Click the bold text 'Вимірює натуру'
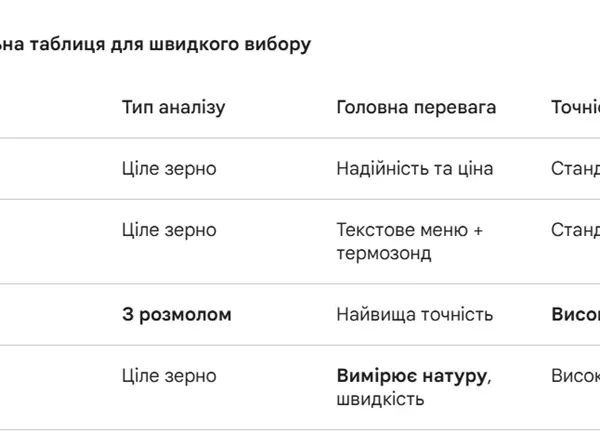Screen dimensions: 600x433 coord(412,376)
